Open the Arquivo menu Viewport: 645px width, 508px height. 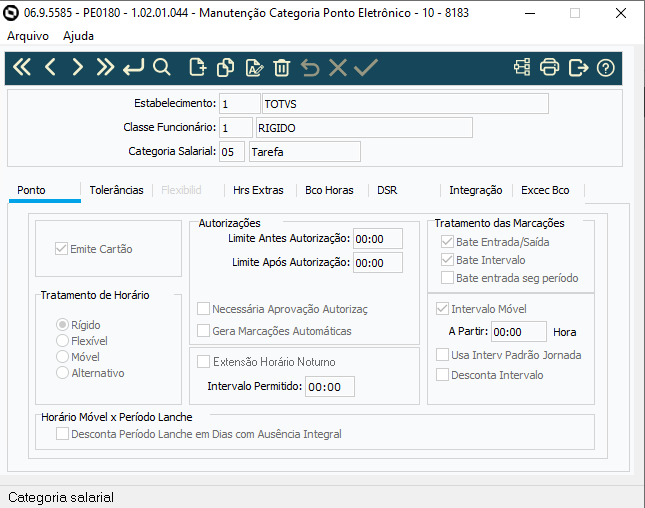(28, 36)
